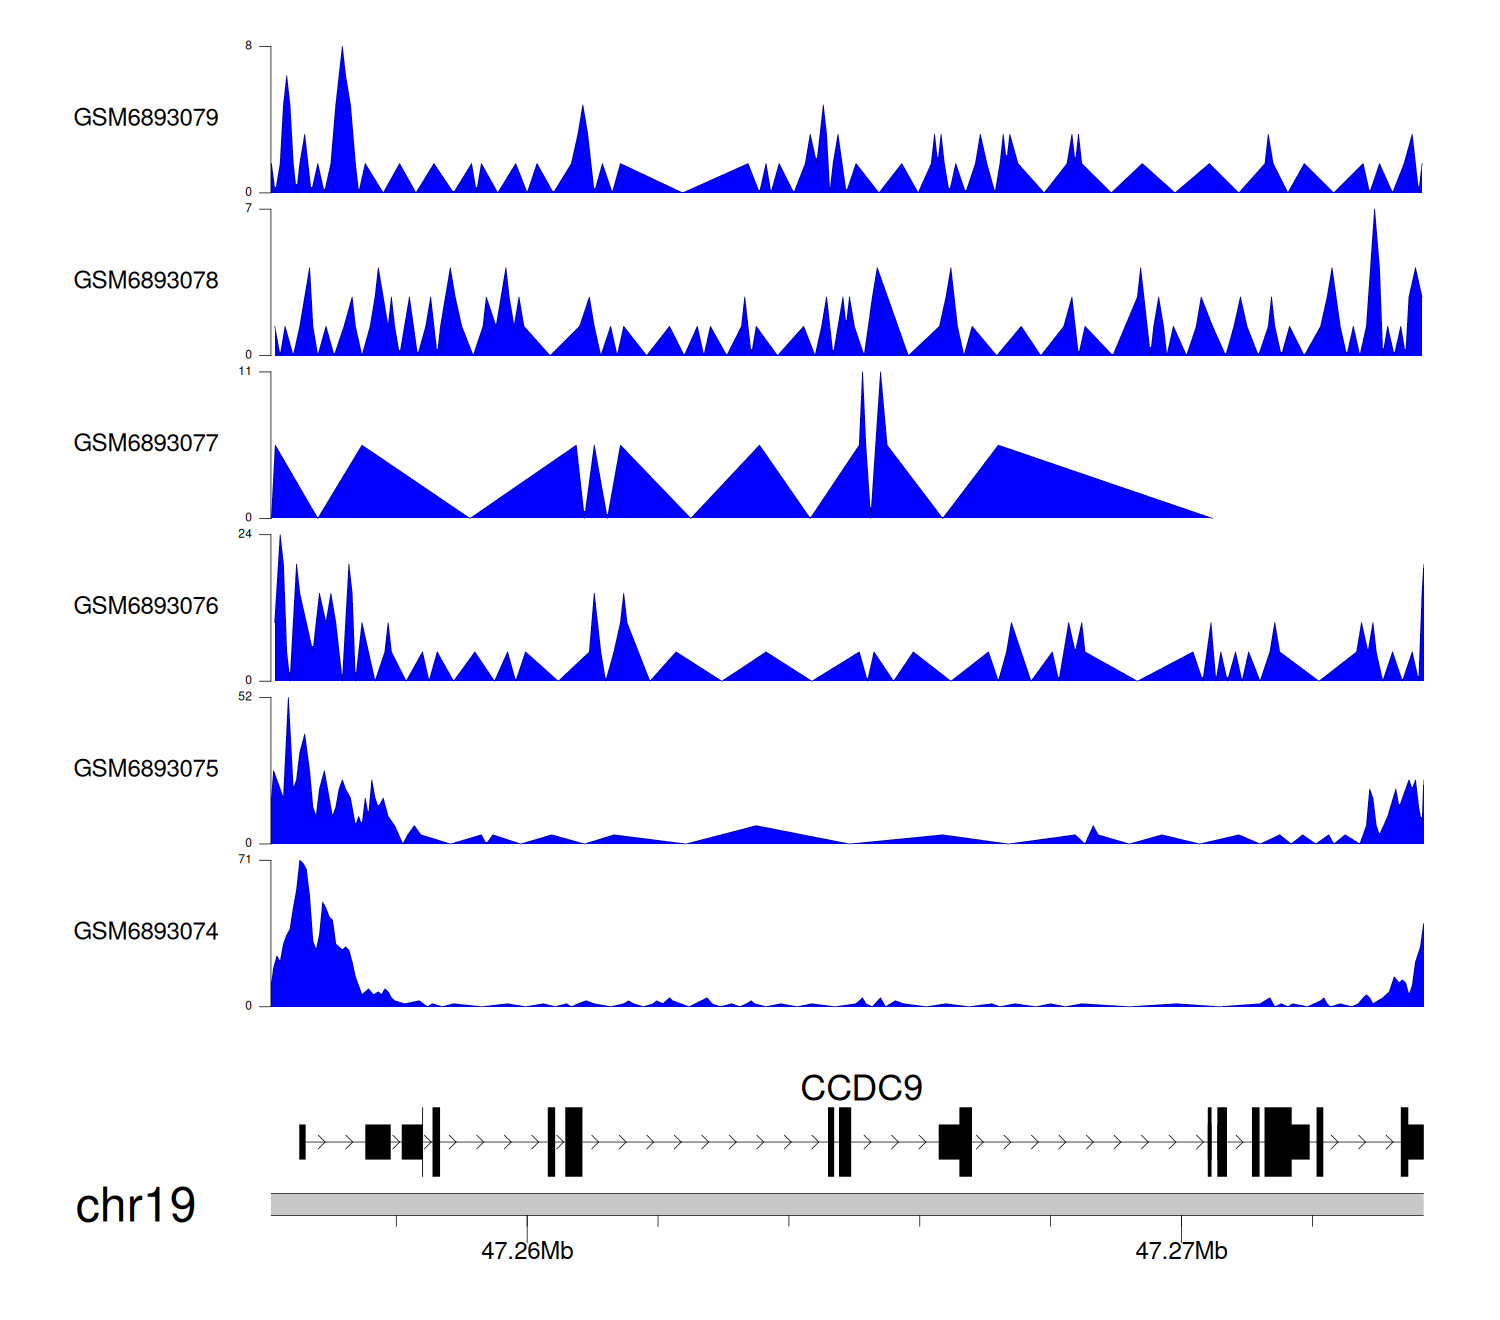Select the y-axis maximum value 52

pyautogui.click(x=245, y=697)
